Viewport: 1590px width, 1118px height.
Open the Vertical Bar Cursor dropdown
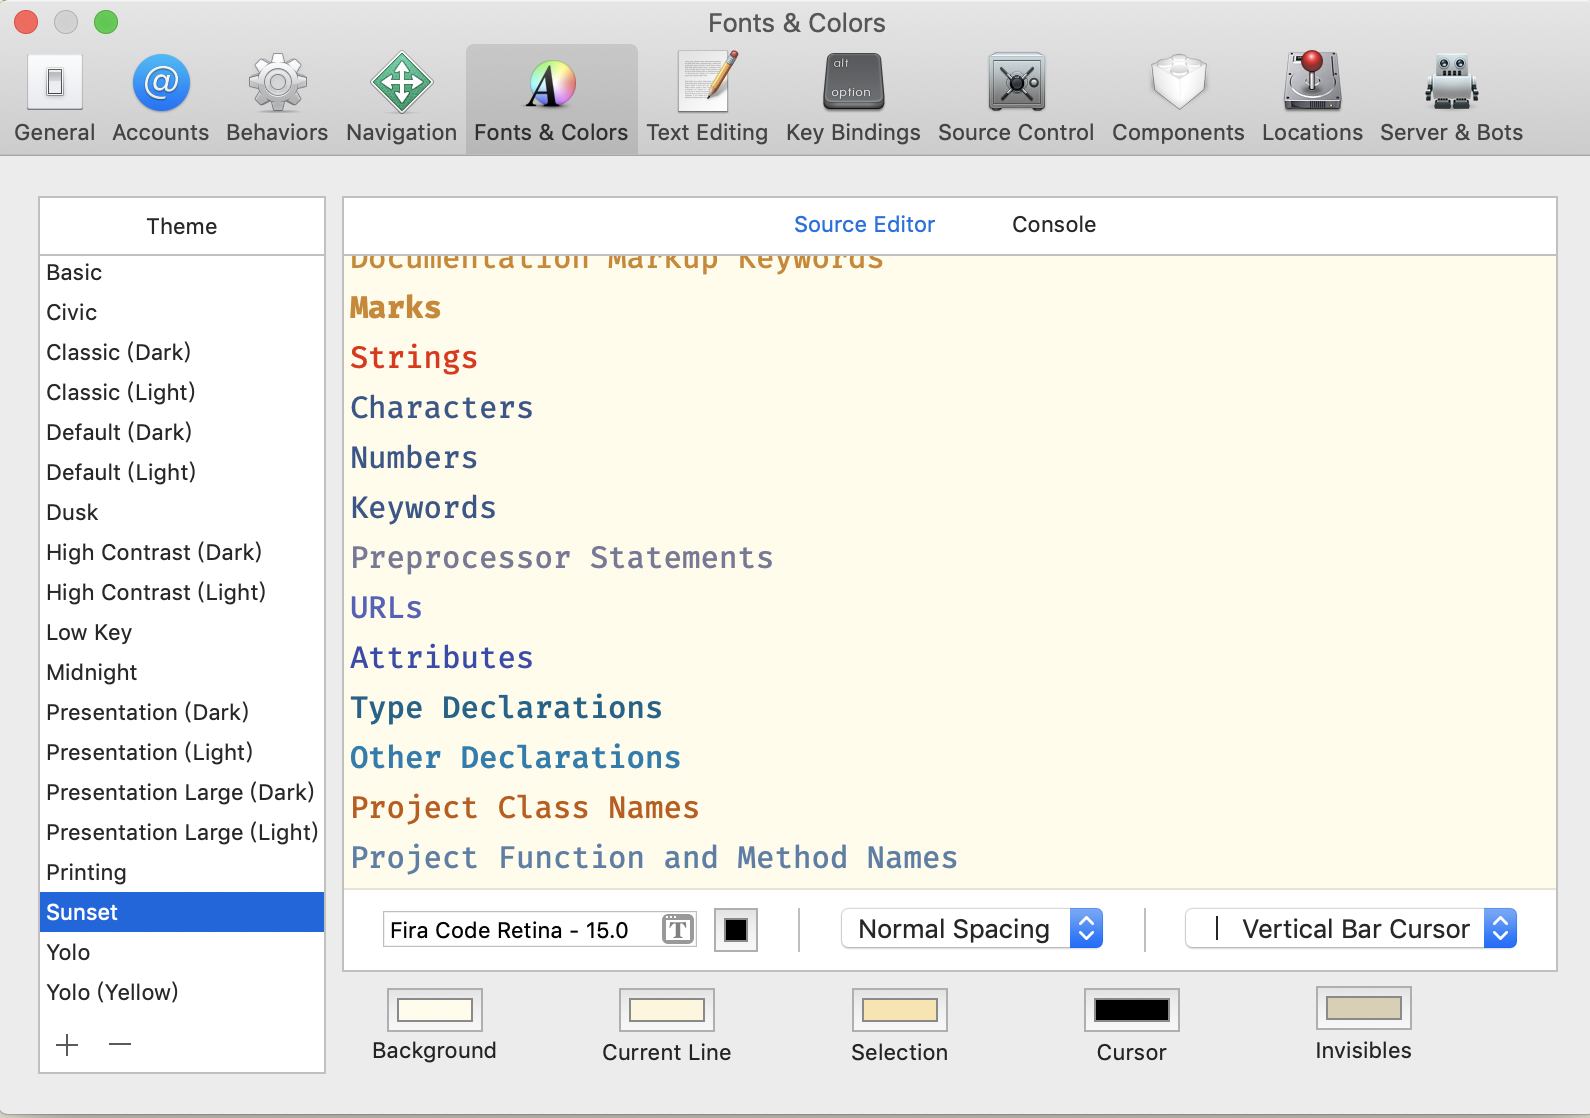point(1351,929)
